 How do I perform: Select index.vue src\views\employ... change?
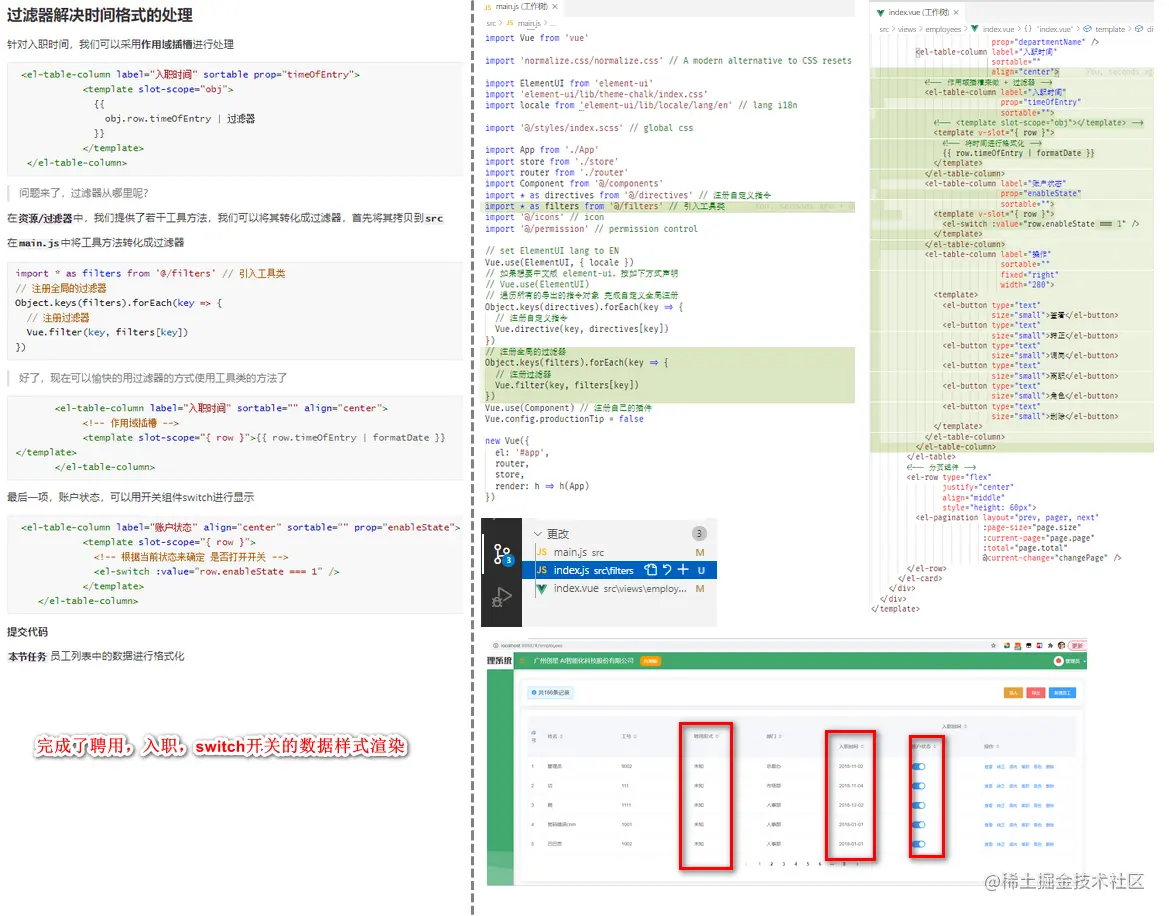coord(620,589)
